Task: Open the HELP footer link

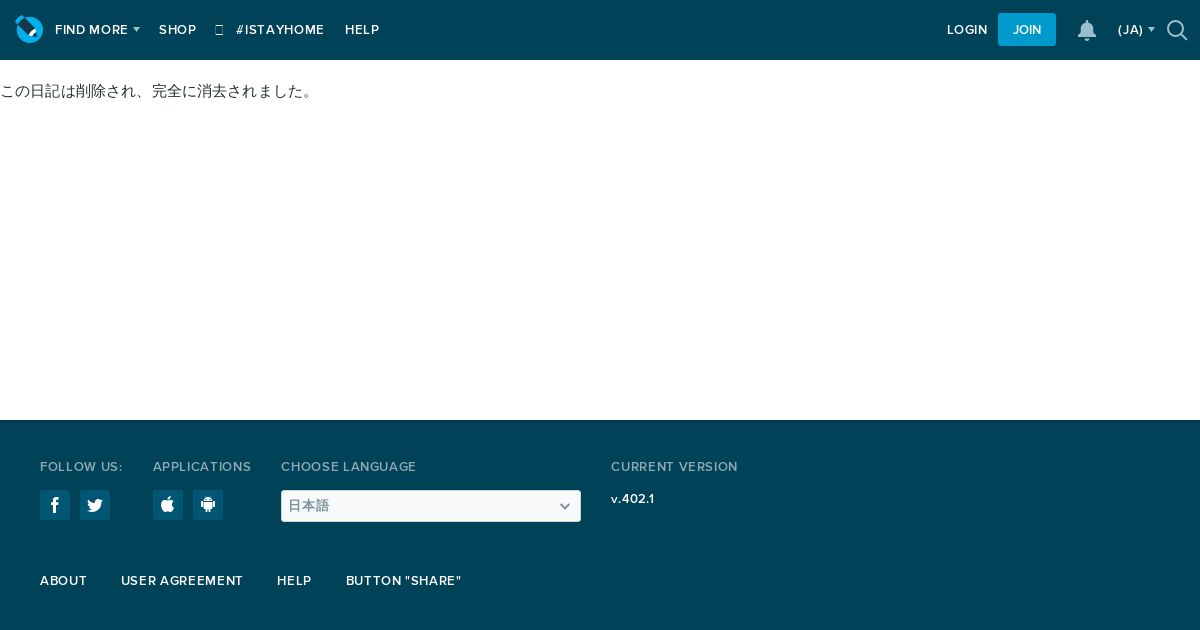Action: 294,581
